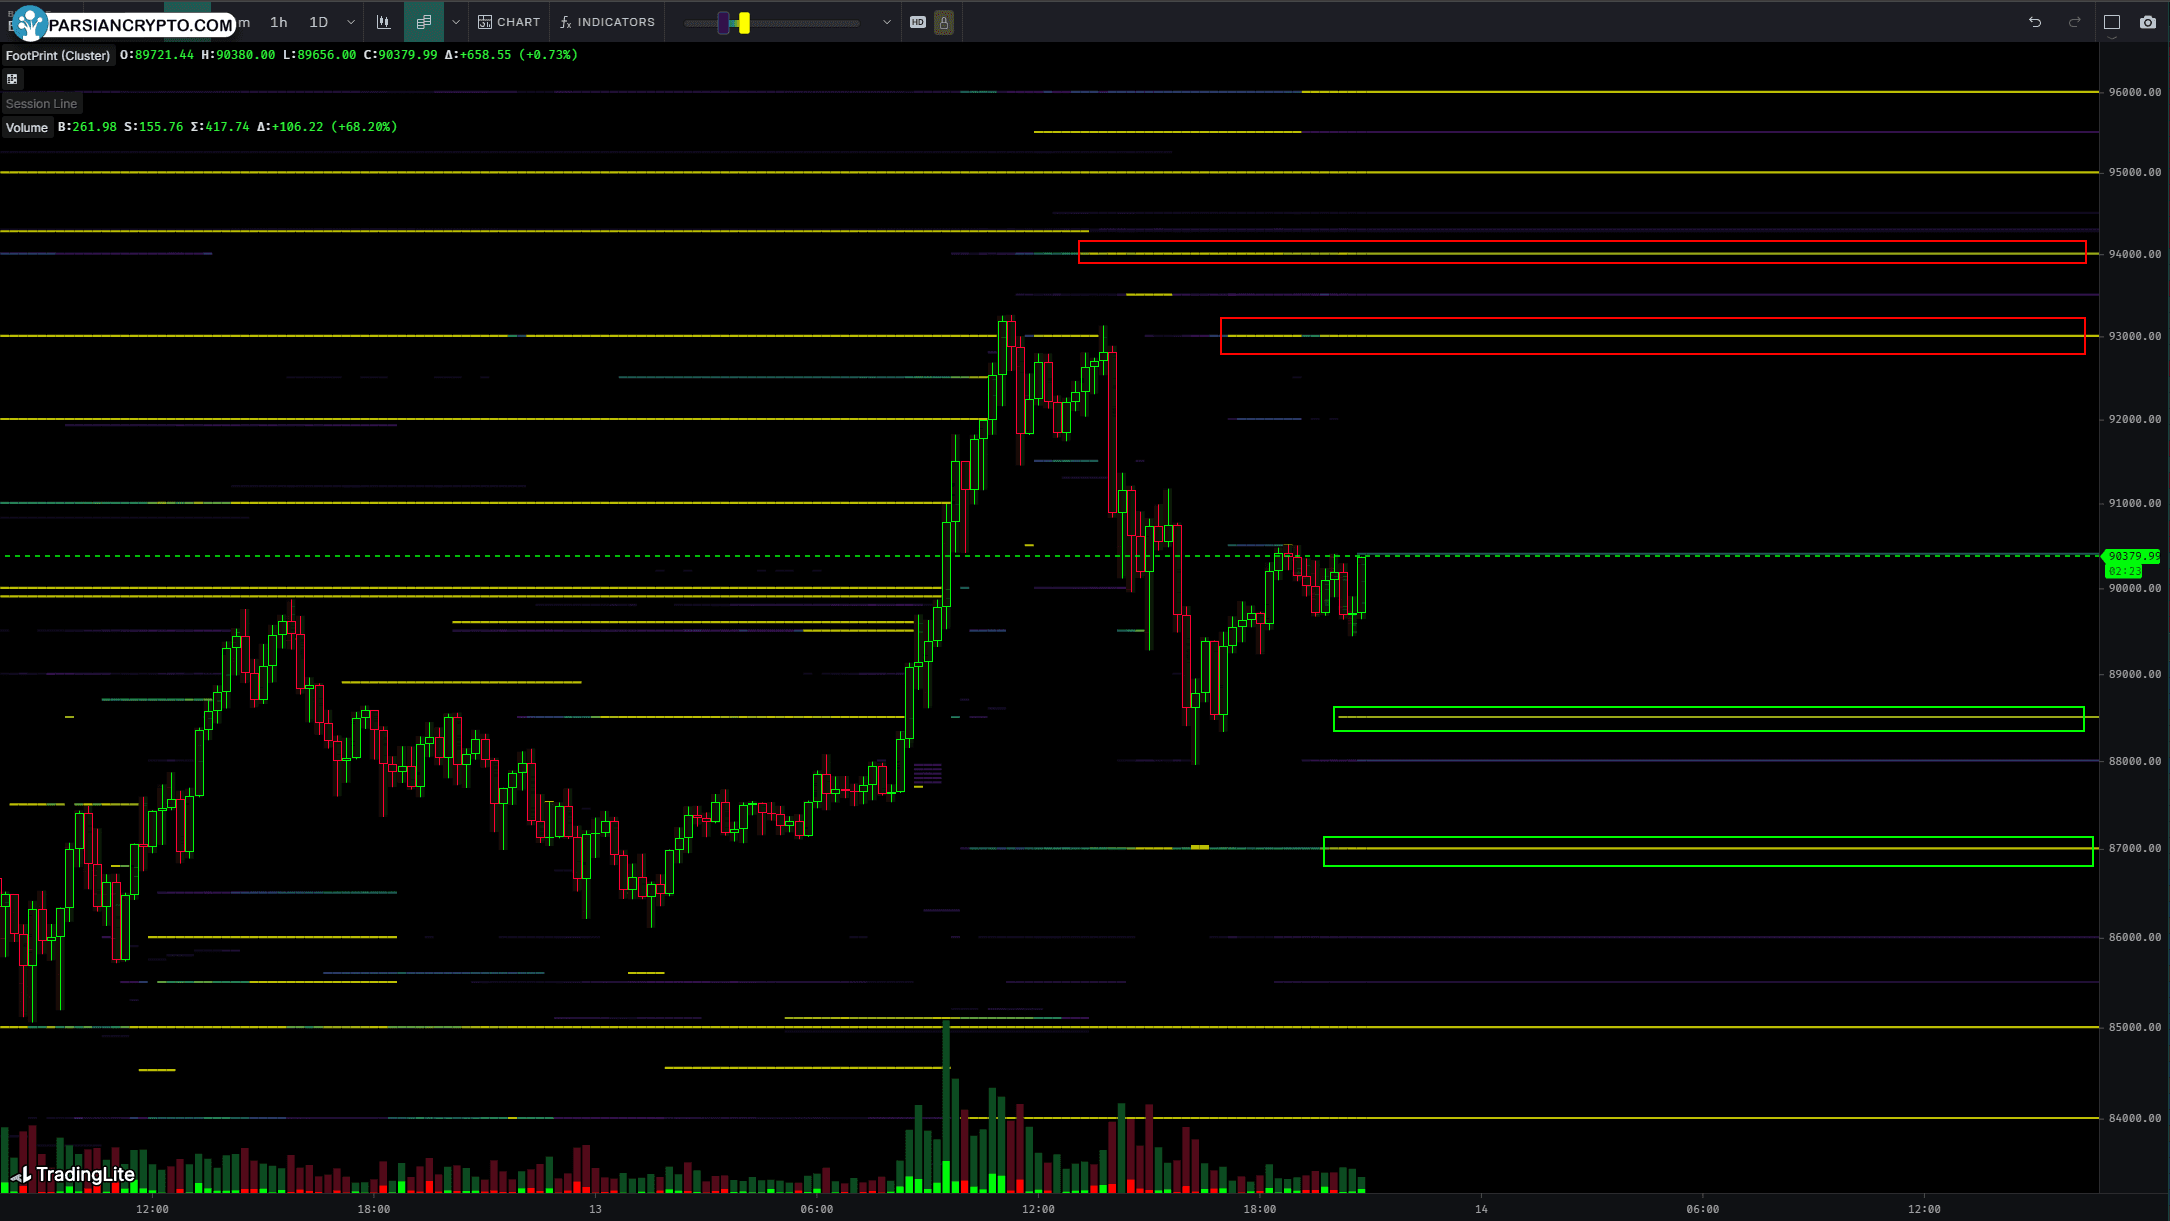Click the 96000.00 price axis label
The height and width of the screenshot is (1221, 2170).
(x=2135, y=92)
